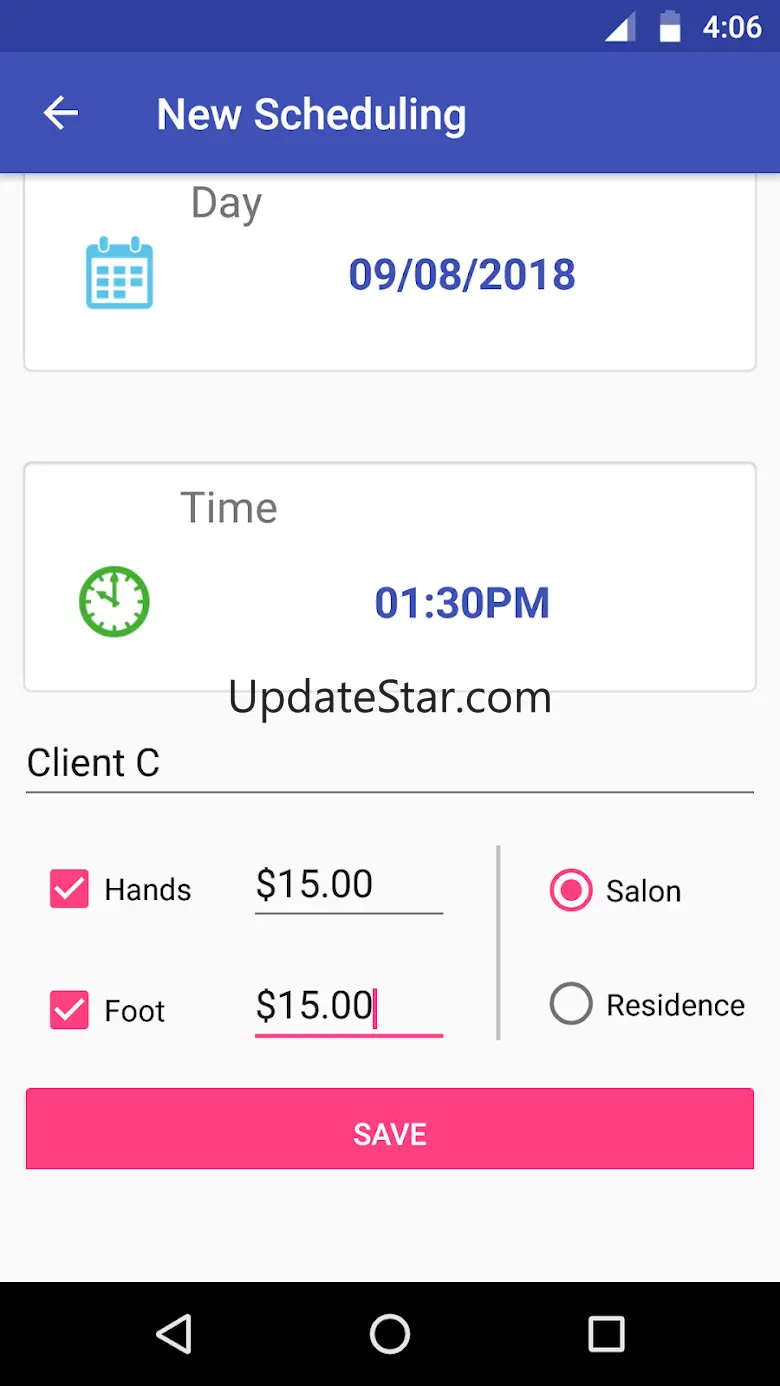Open recent apps square button
Image resolution: width=780 pixels, height=1386 pixels.
[606, 1333]
